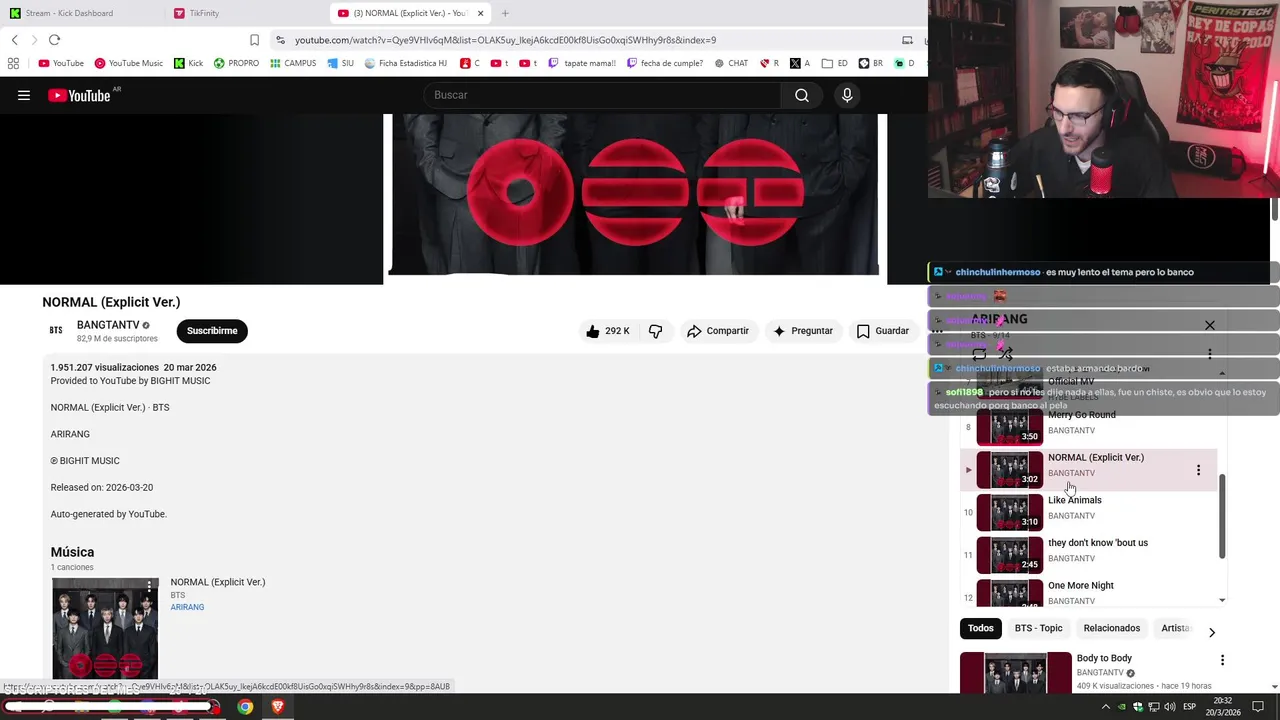Image resolution: width=1280 pixels, height=720 pixels.
Task: Select the Relacionados filter chip
Action: pyautogui.click(x=1112, y=628)
